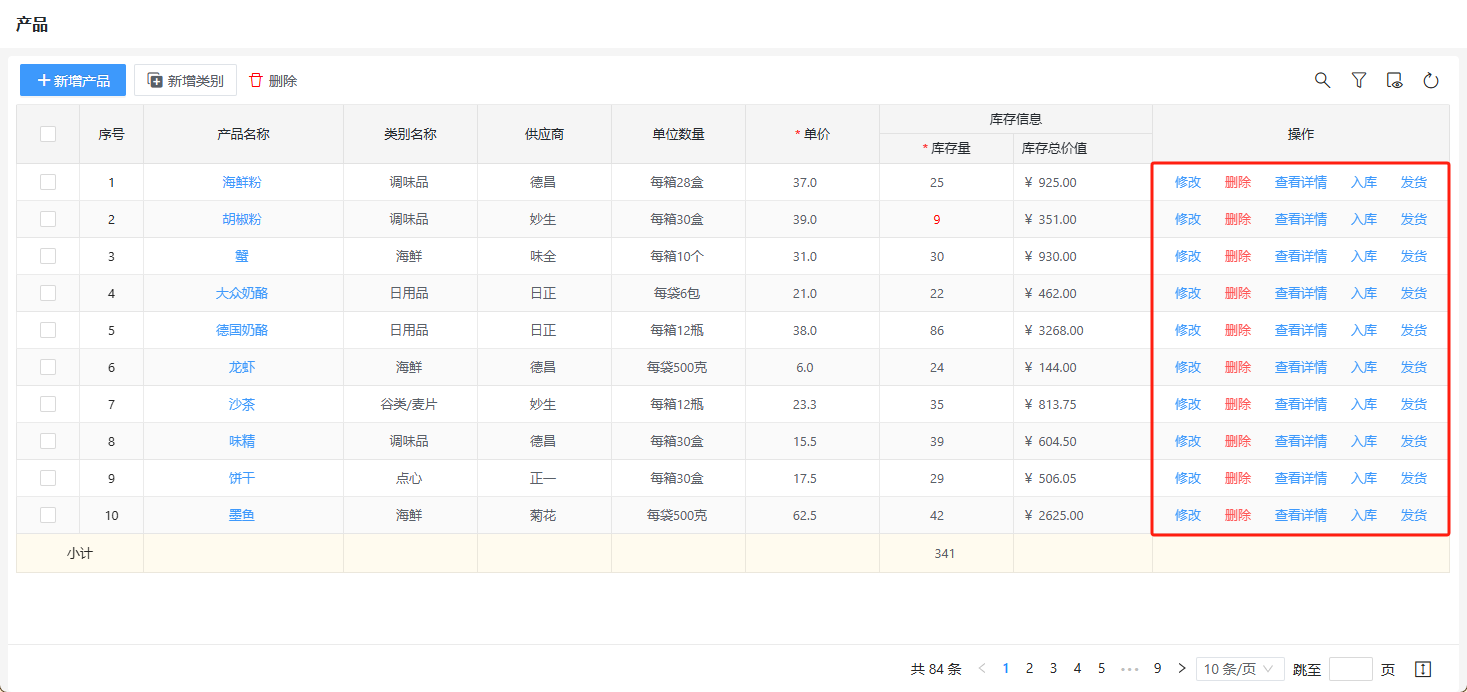Screen dimensions: 1467x692
Task: Open the filter funnel icon
Action: pyautogui.click(x=1359, y=80)
